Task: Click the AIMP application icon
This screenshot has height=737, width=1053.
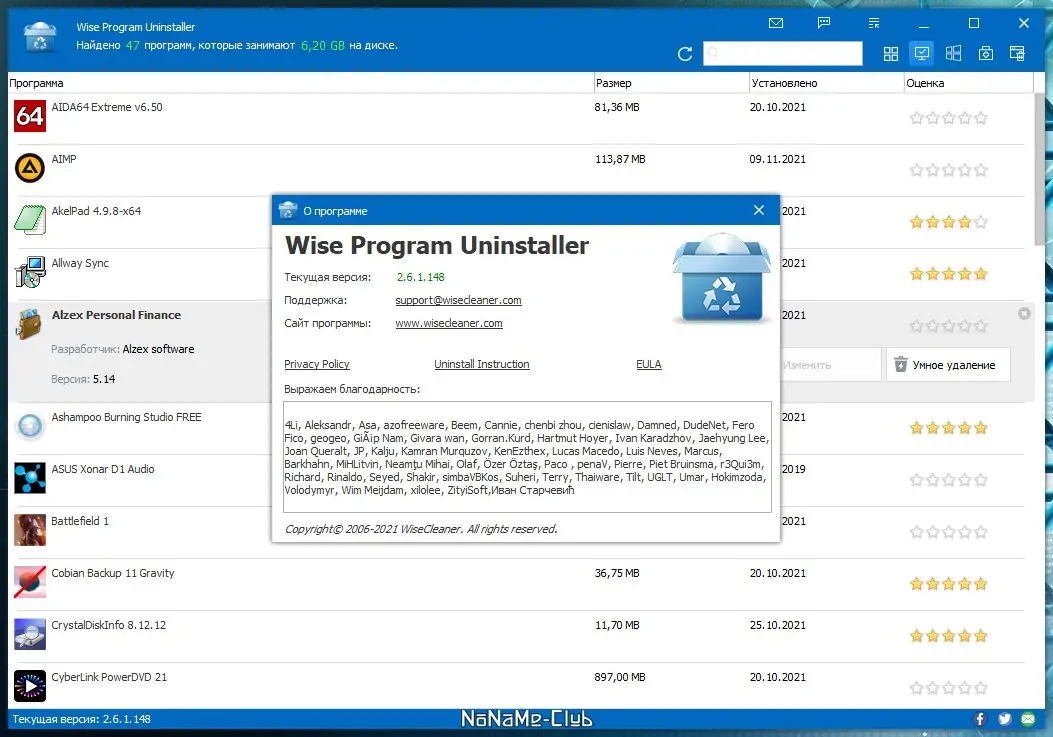Action: coord(29,167)
